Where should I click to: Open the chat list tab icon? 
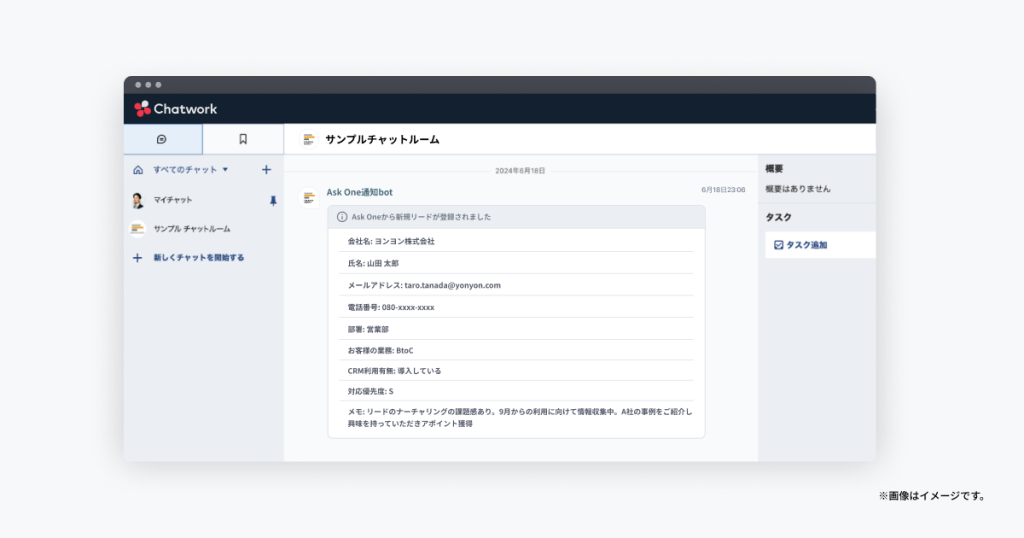click(x=162, y=139)
